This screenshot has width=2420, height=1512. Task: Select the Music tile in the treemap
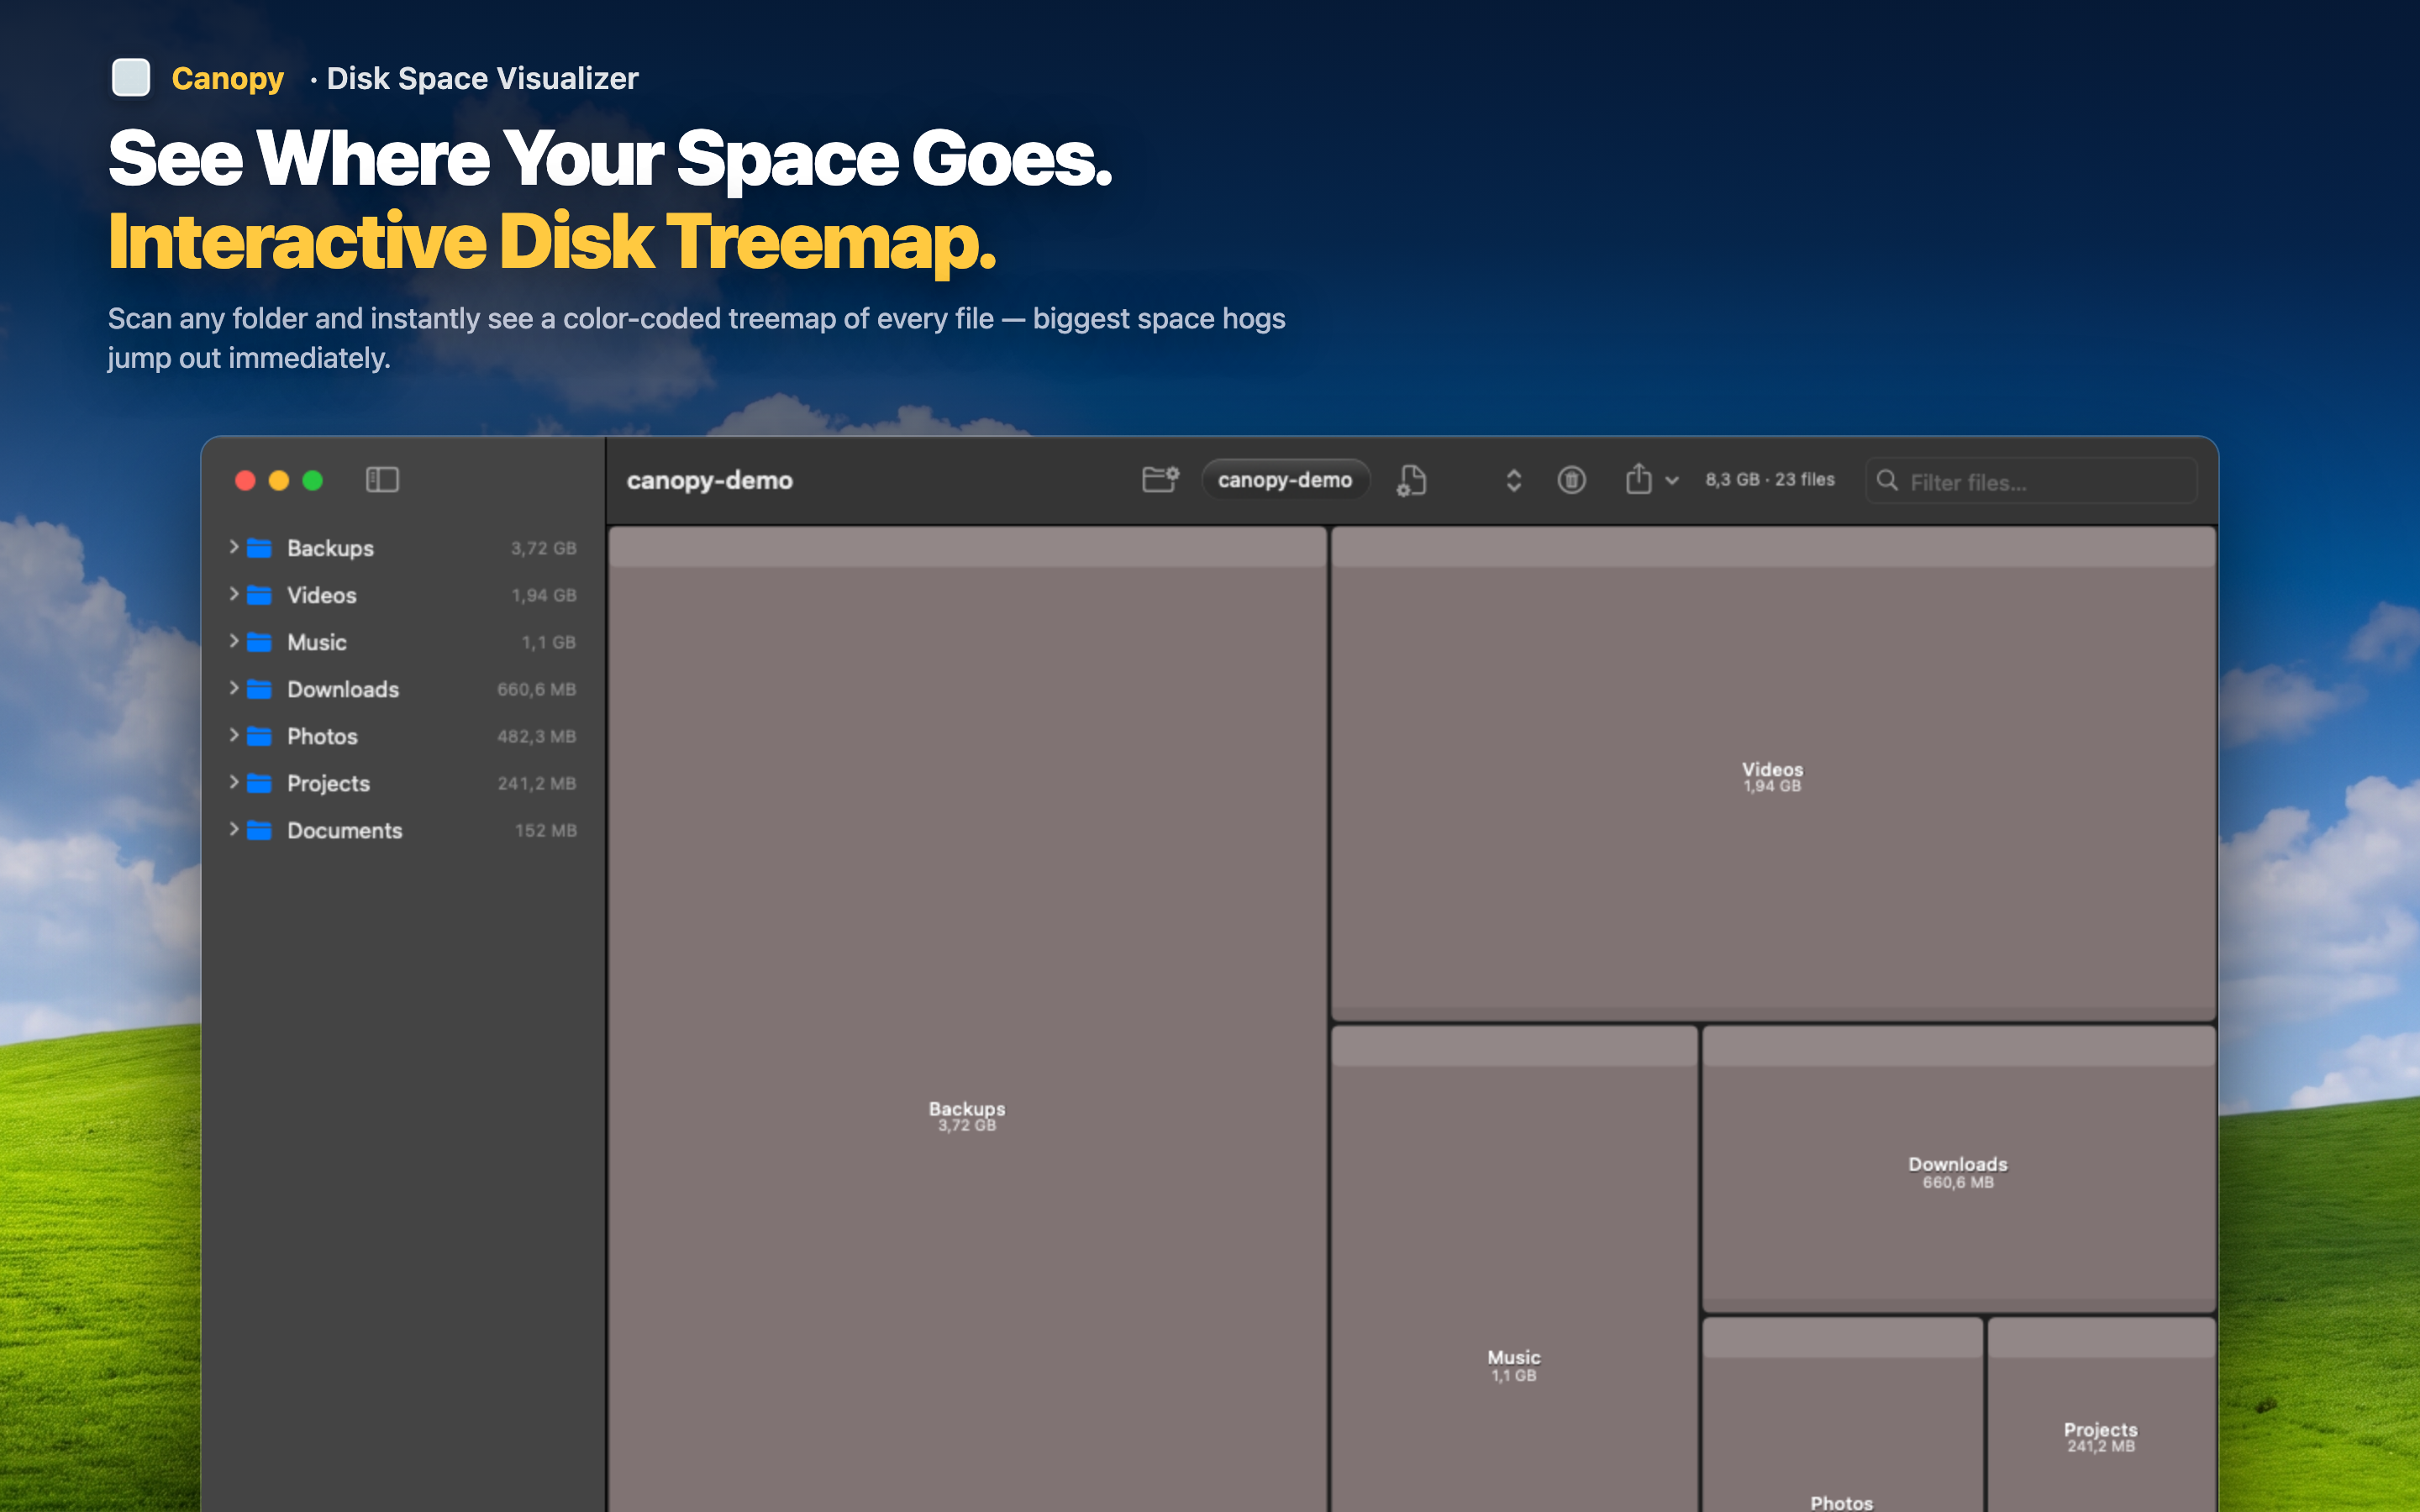[x=1514, y=1269]
